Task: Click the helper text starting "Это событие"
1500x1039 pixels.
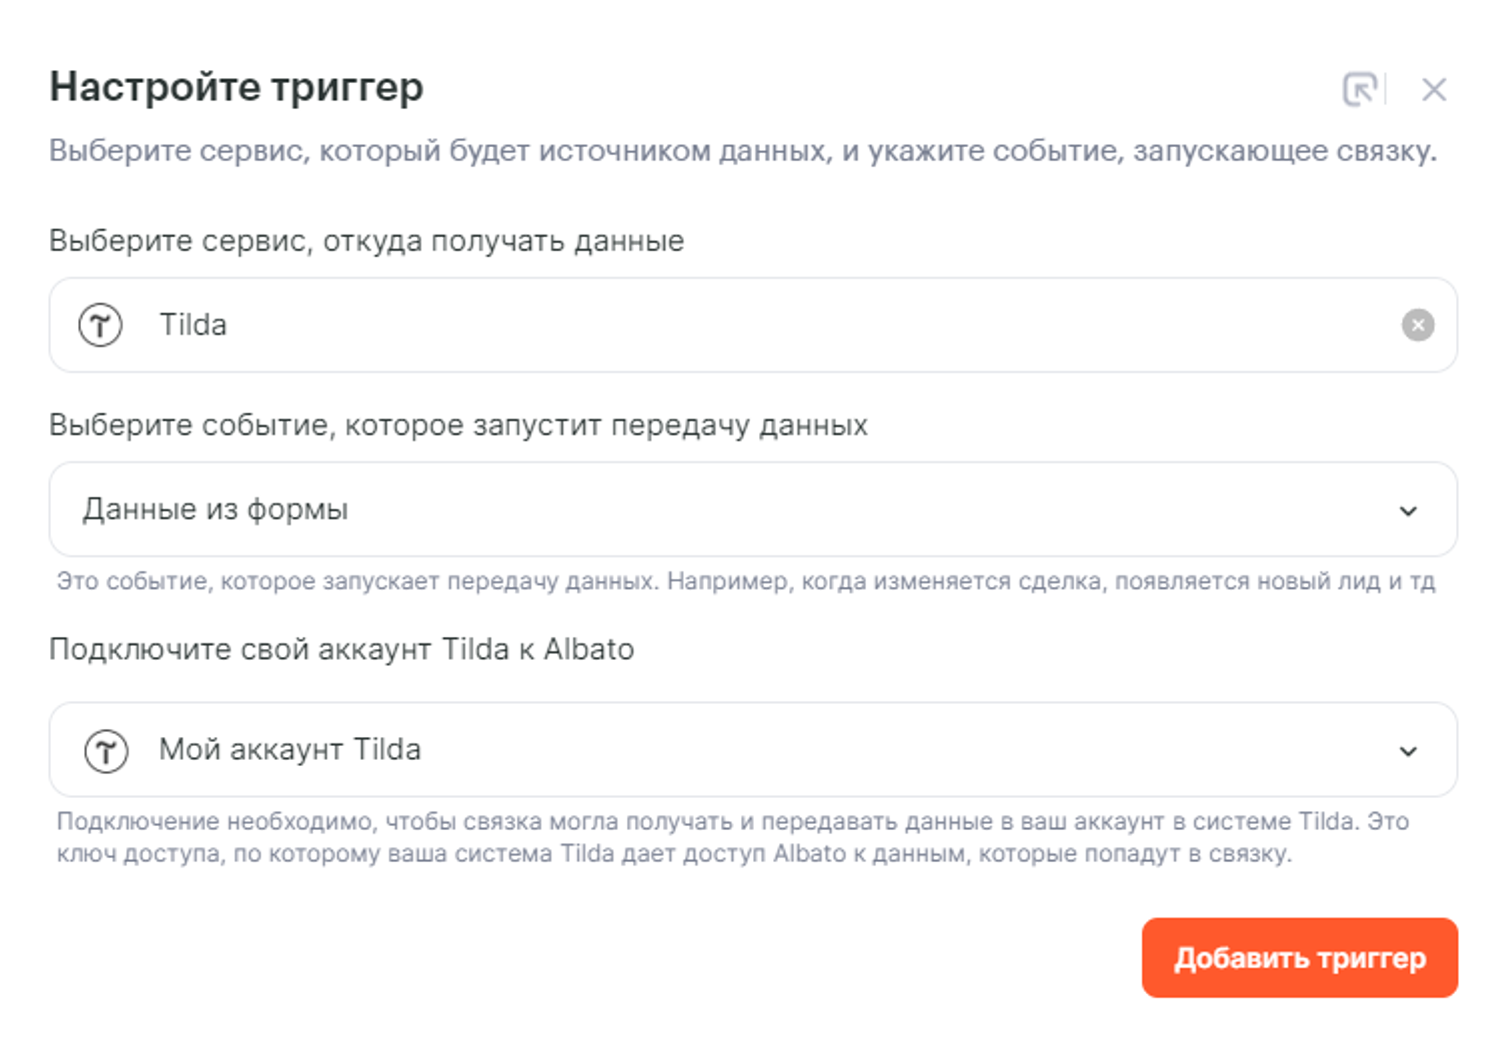Action: coord(745,581)
